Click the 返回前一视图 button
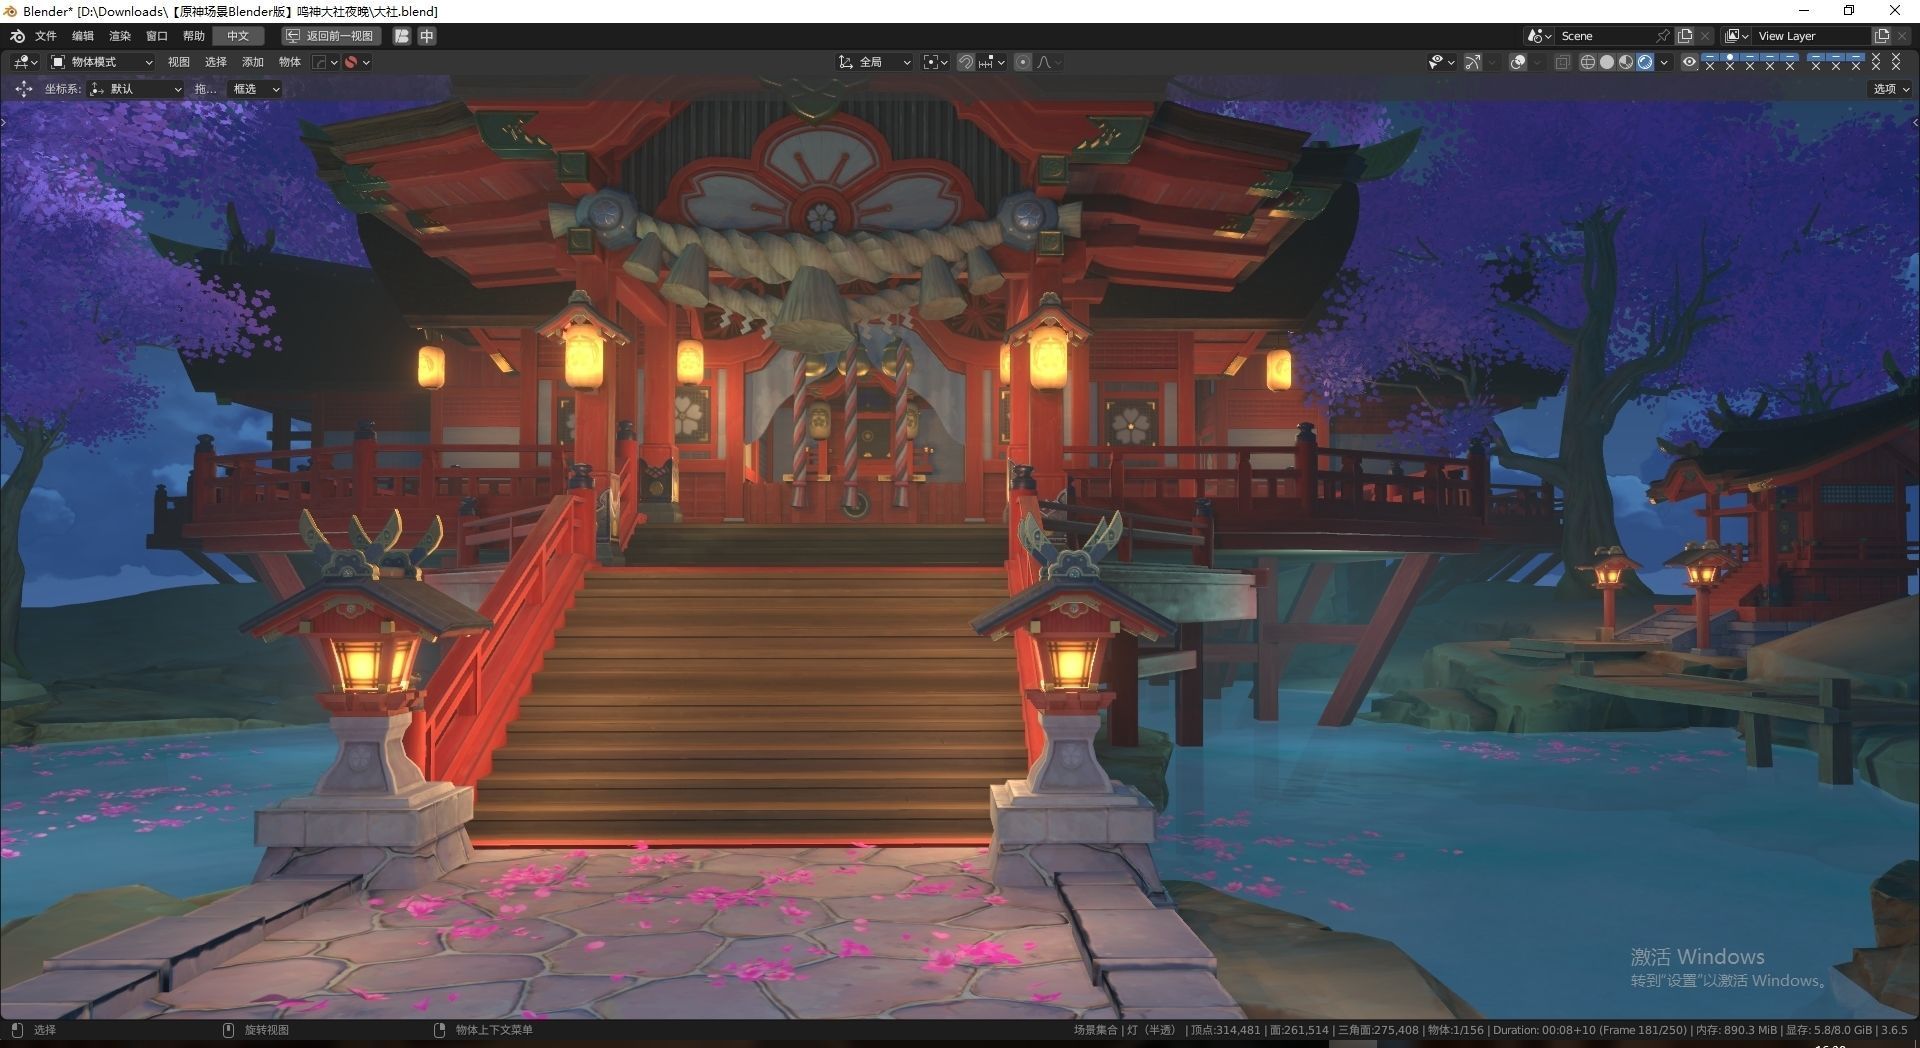The height and width of the screenshot is (1048, 1920). coord(330,36)
